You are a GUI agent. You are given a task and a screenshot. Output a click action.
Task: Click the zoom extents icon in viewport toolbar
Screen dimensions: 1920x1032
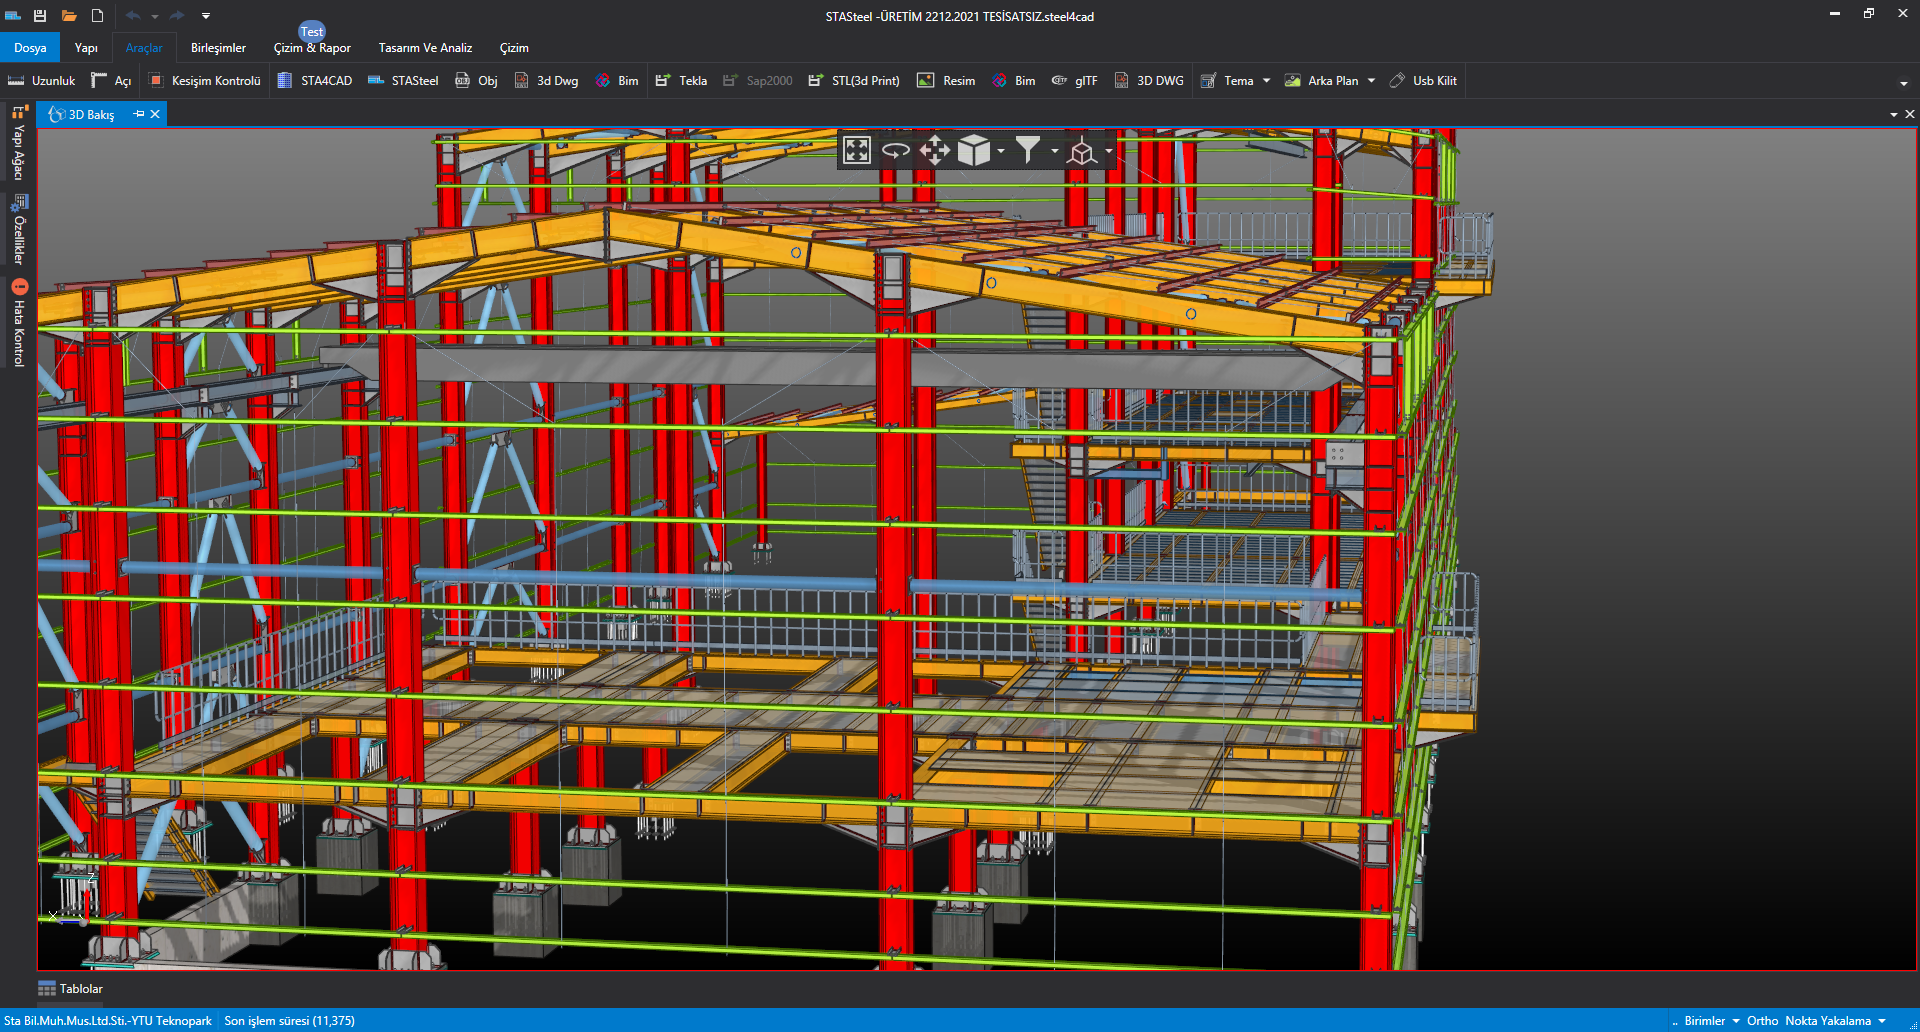pyautogui.click(x=857, y=151)
